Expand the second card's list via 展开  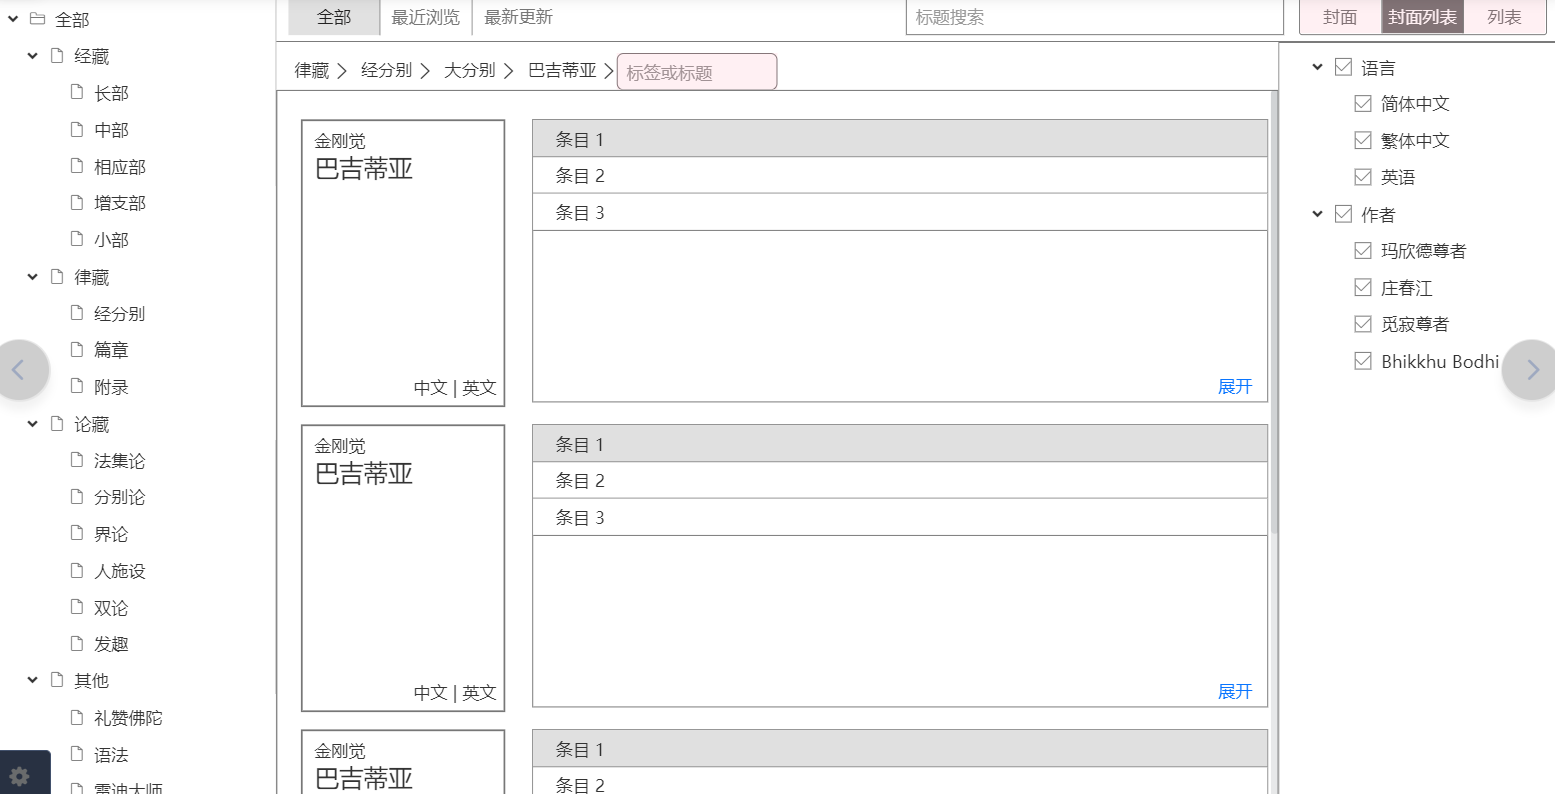1235,691
